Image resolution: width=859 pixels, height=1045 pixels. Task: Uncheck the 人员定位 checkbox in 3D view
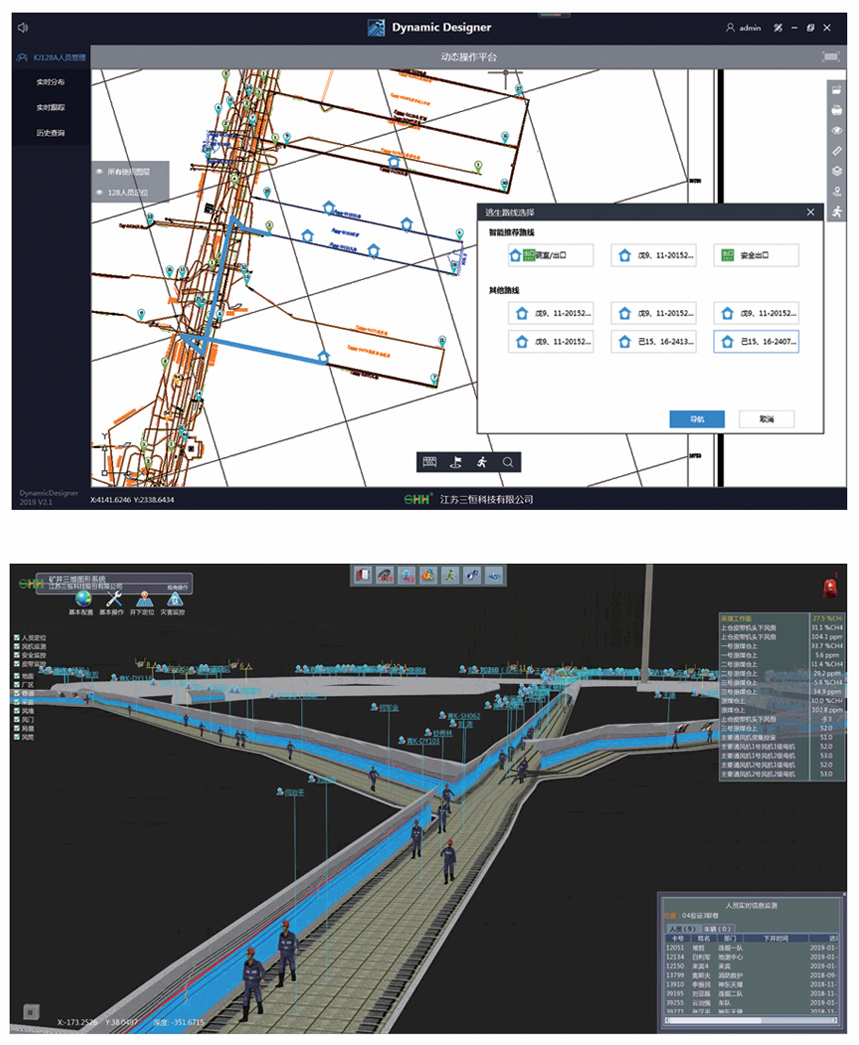tap(17, 637)
